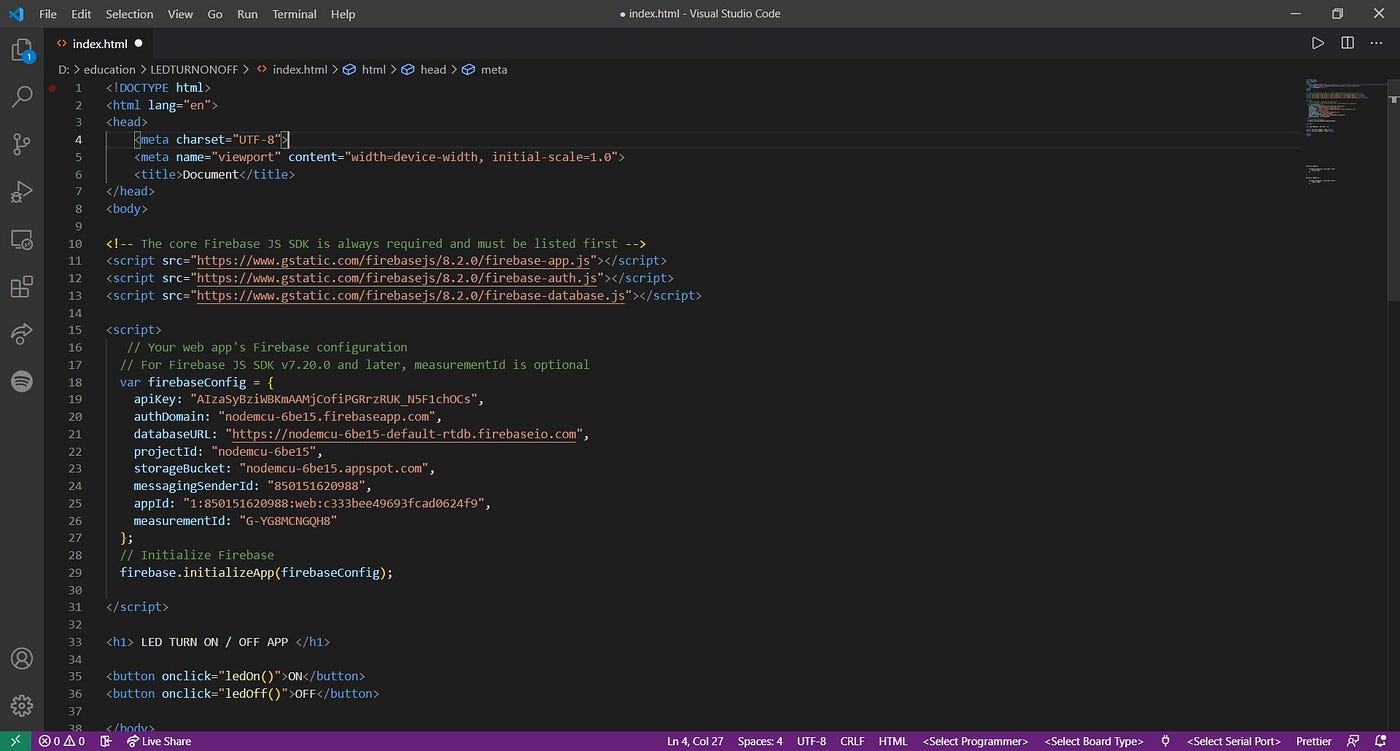Start a Live Share session
The height and width of the screenshot is (751, 1400).
click(x=159, y=741)
